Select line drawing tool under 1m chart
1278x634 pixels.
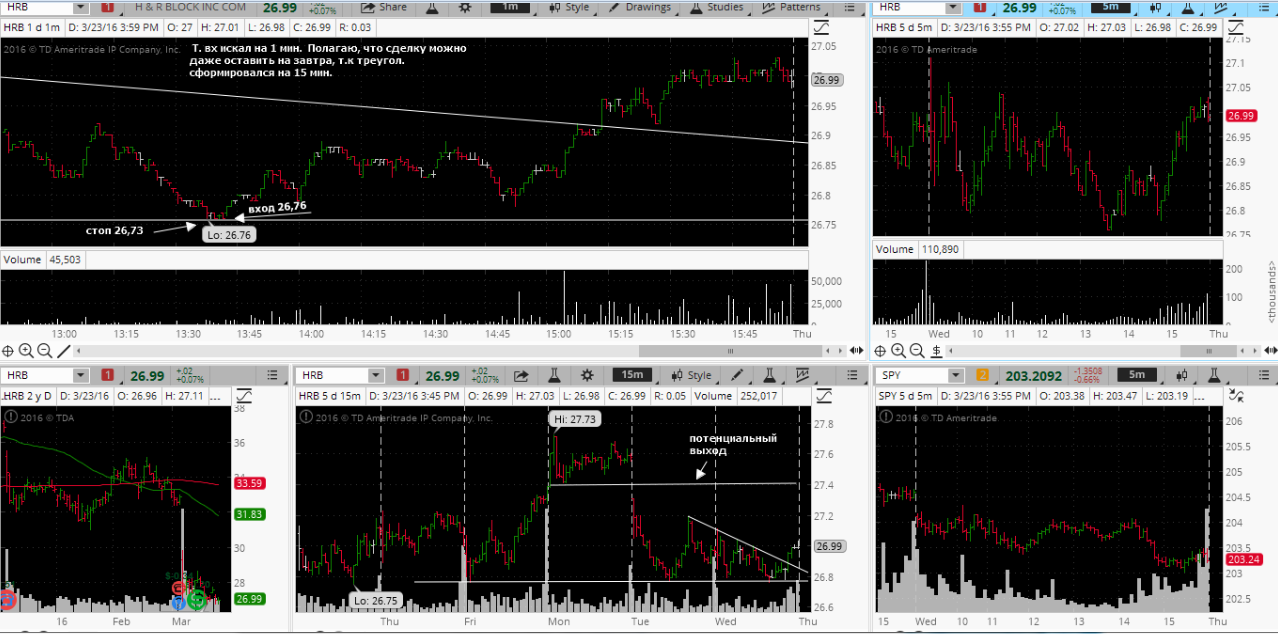point(63,351)
